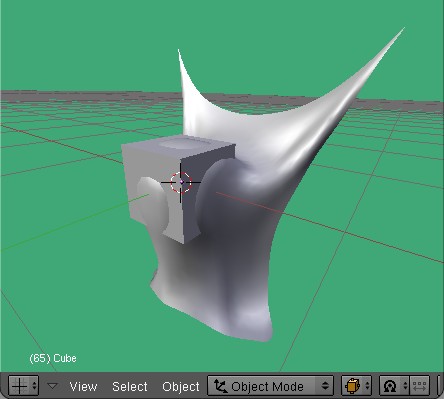The width and height of the screenshot is (444, 399).
Task: Expand the viewport shading selector arrows
Action: (367, 386)
